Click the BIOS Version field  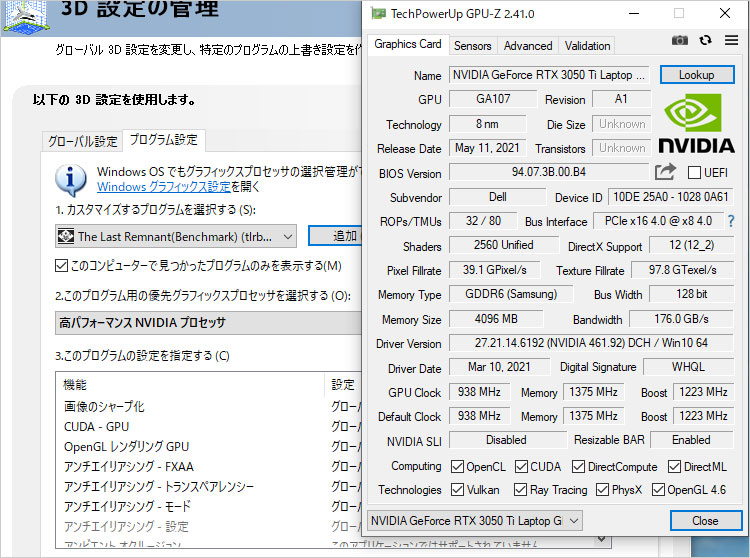549,172
